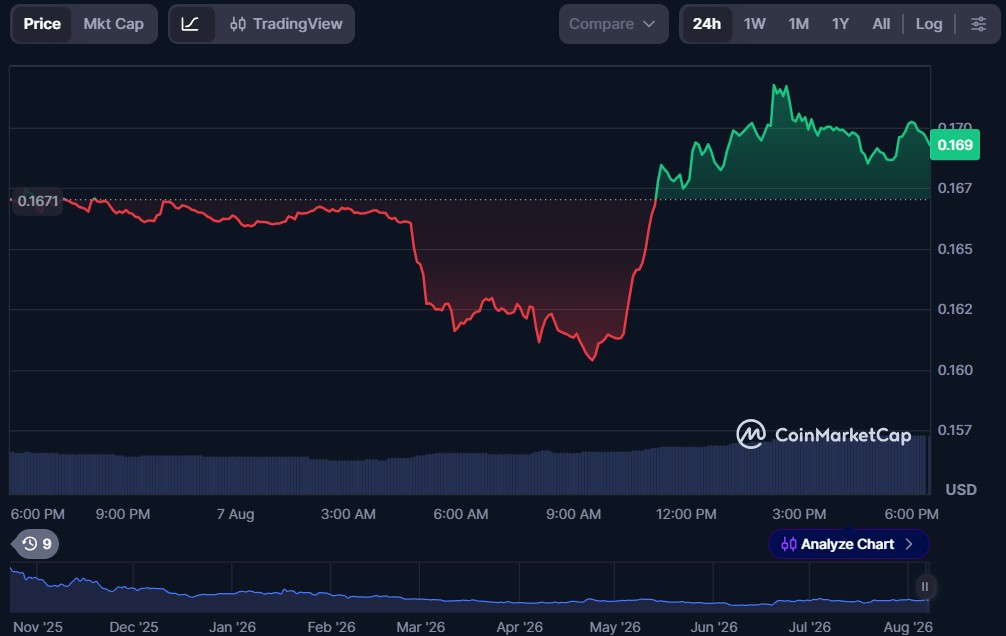Click the 9:00 AM time axis label

[x=574, y=514]
